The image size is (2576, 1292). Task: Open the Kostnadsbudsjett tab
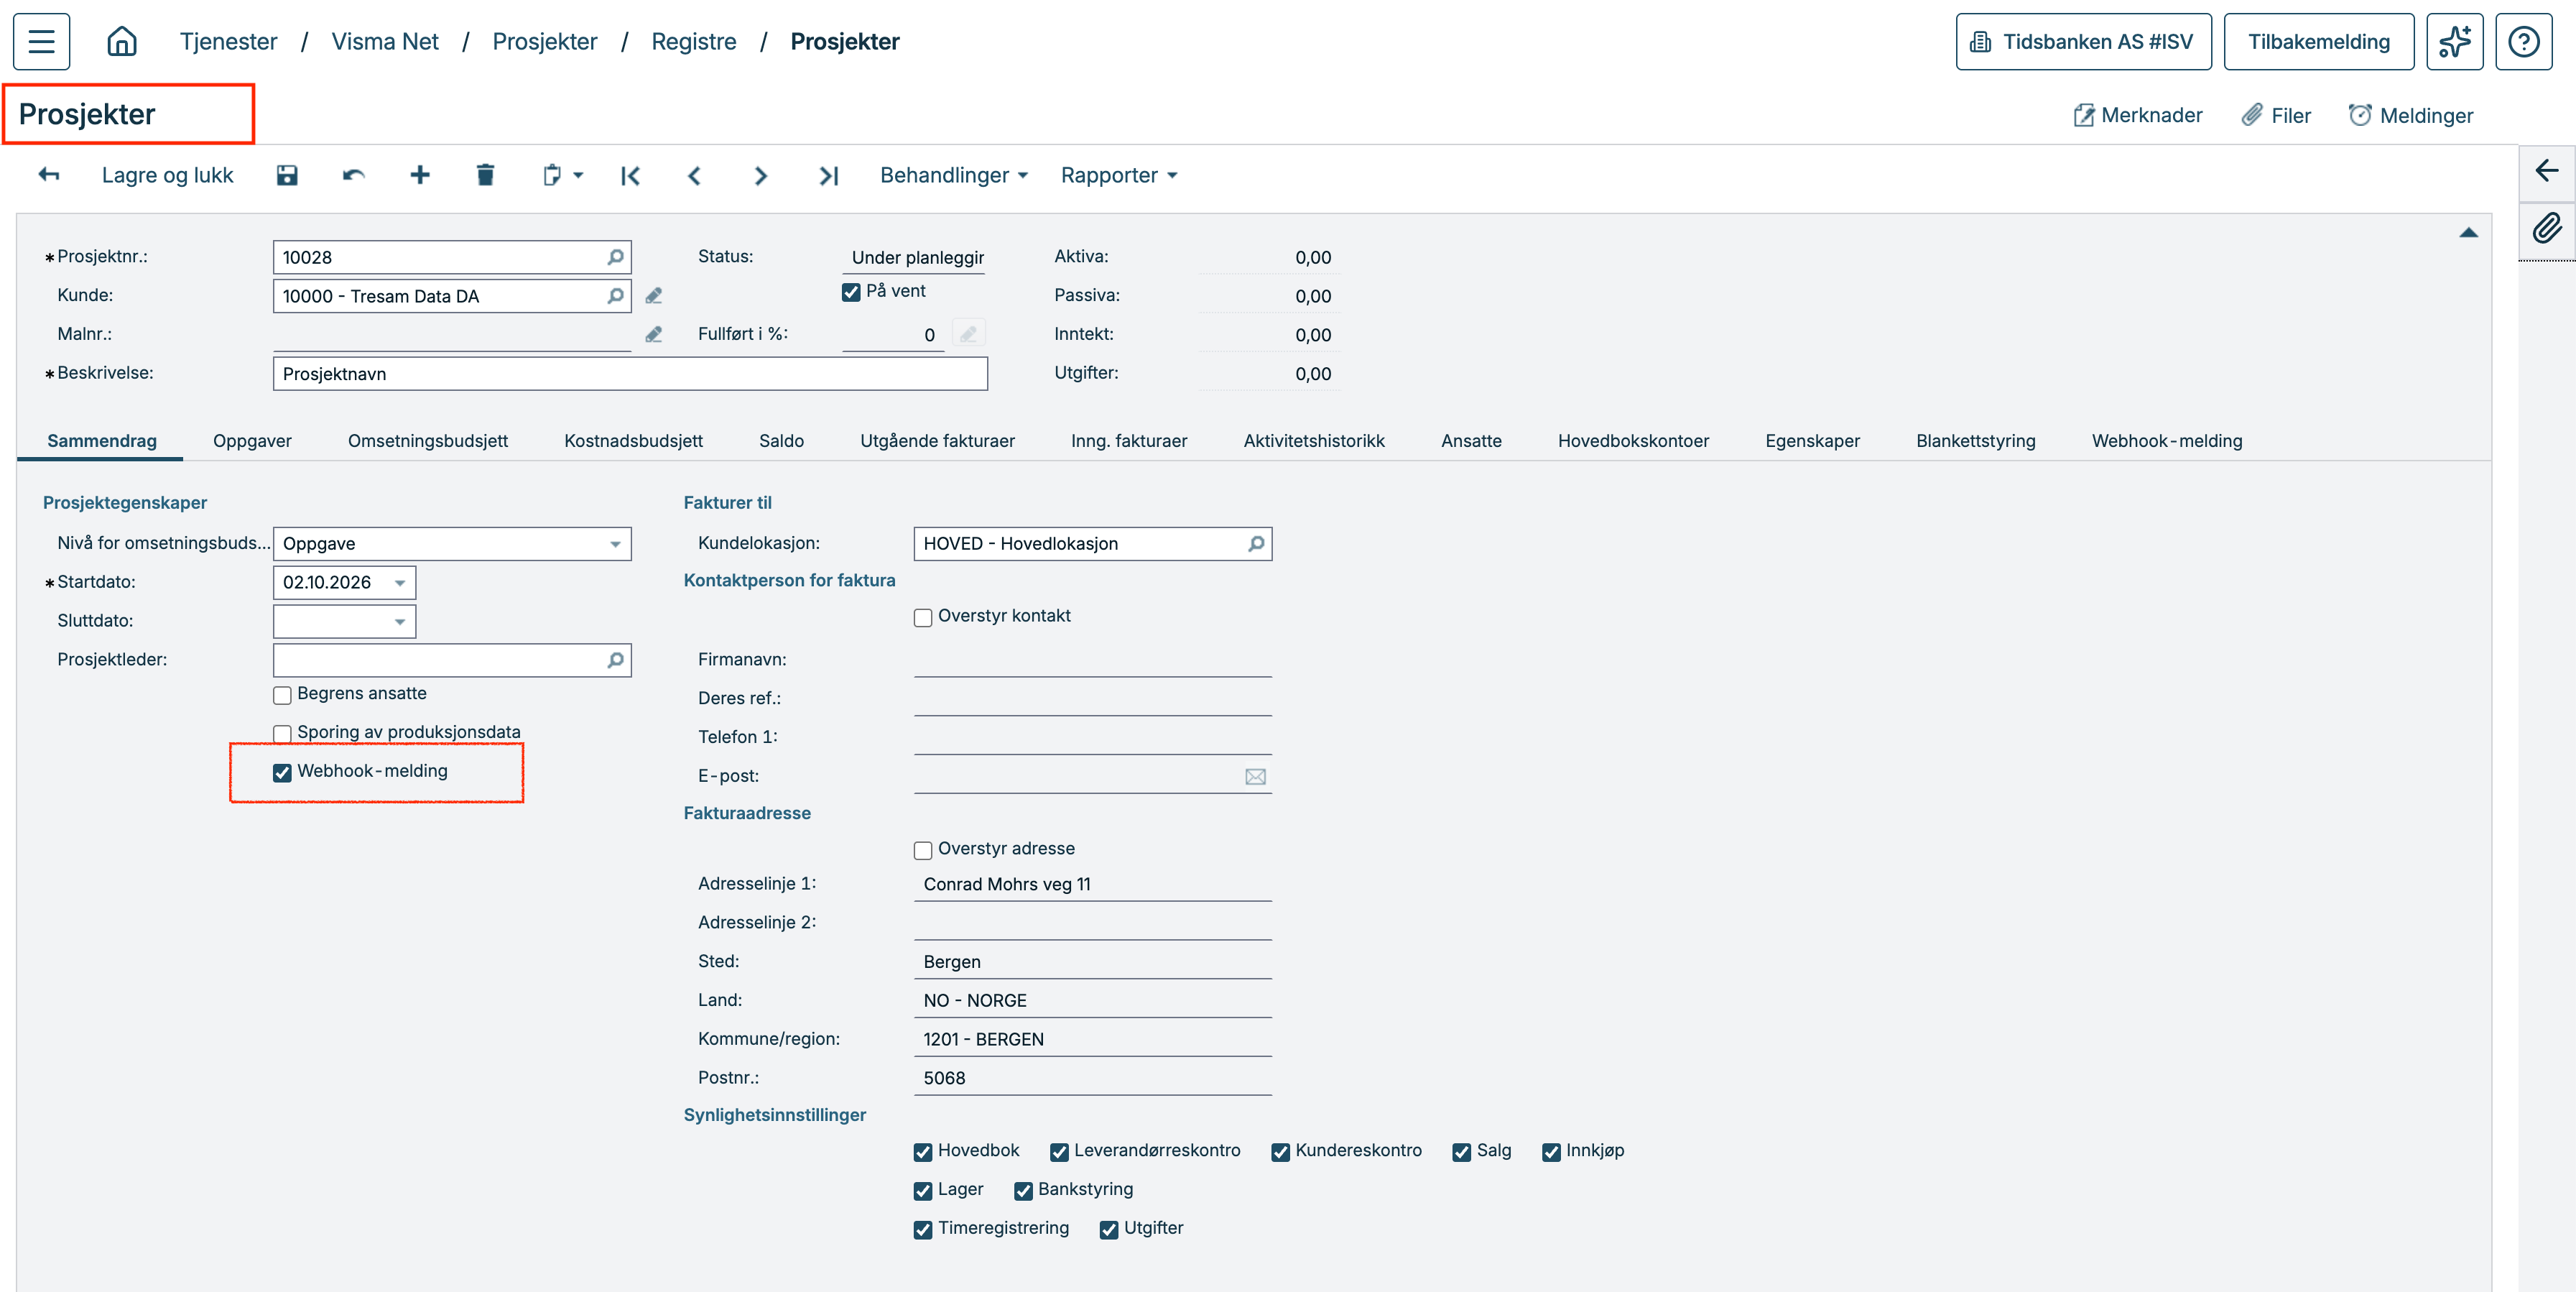point(633,441)
